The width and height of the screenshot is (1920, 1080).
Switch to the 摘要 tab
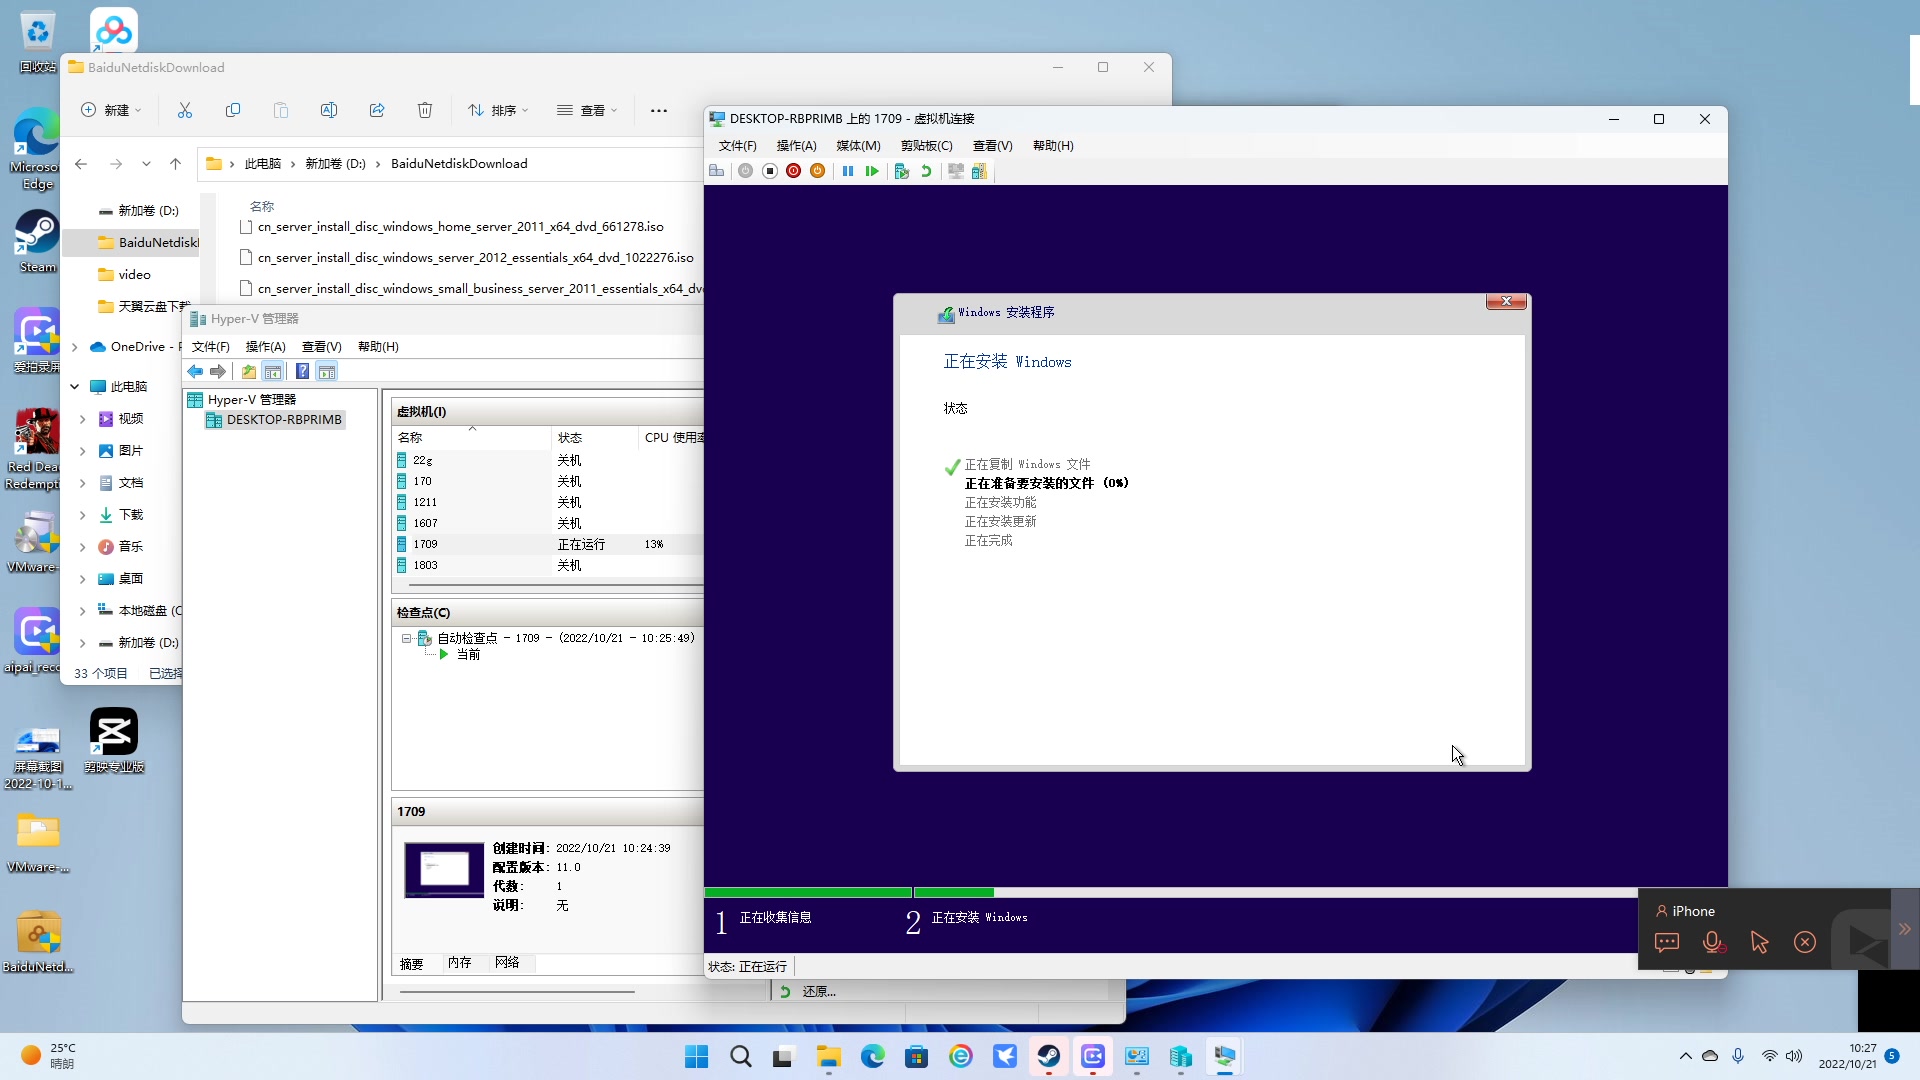point(412,964)
